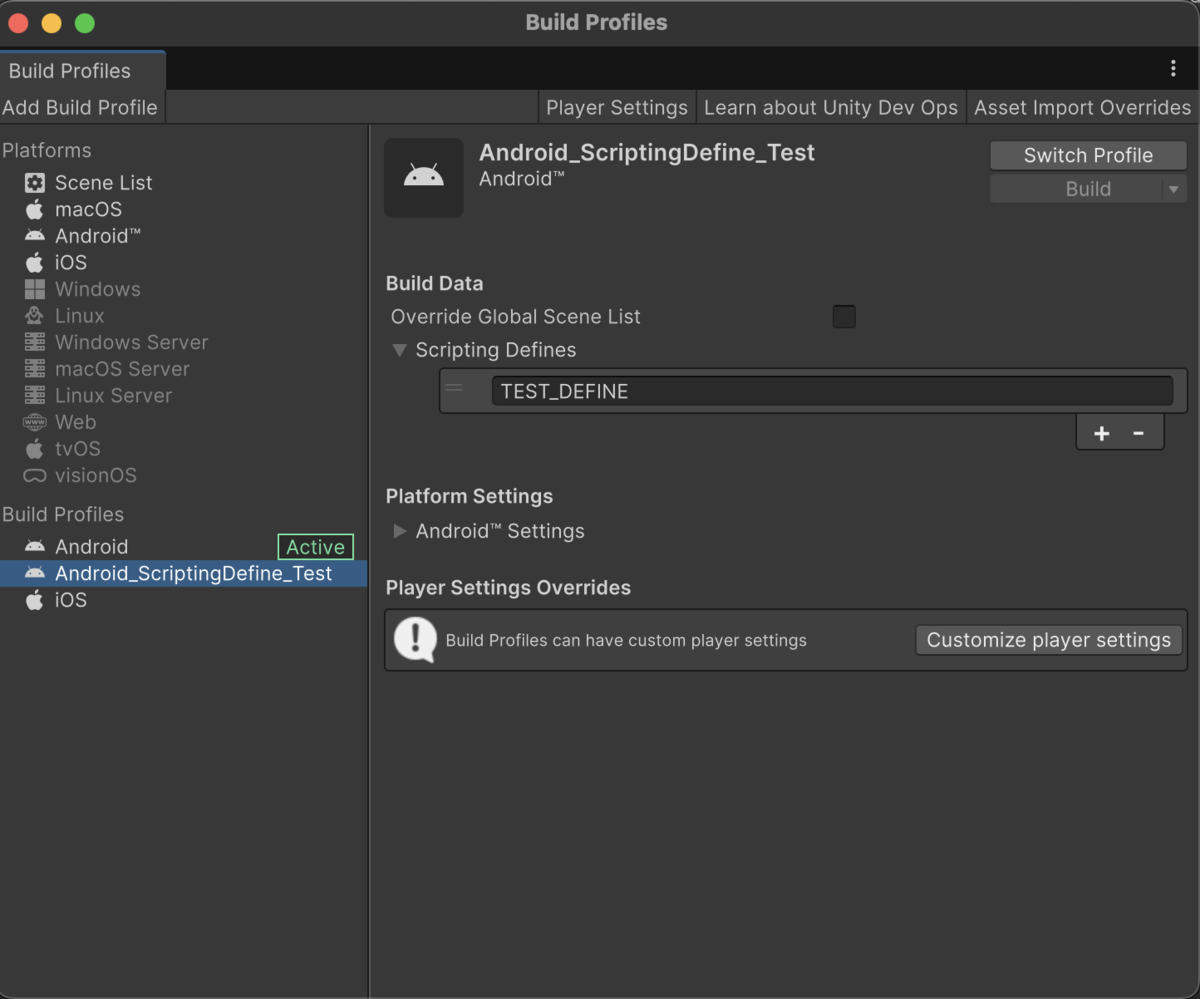Image resolution: width=1200 pixels, height=999 pixels.
Task: Select the Scene List row
Action: click(x=184, y=183)
